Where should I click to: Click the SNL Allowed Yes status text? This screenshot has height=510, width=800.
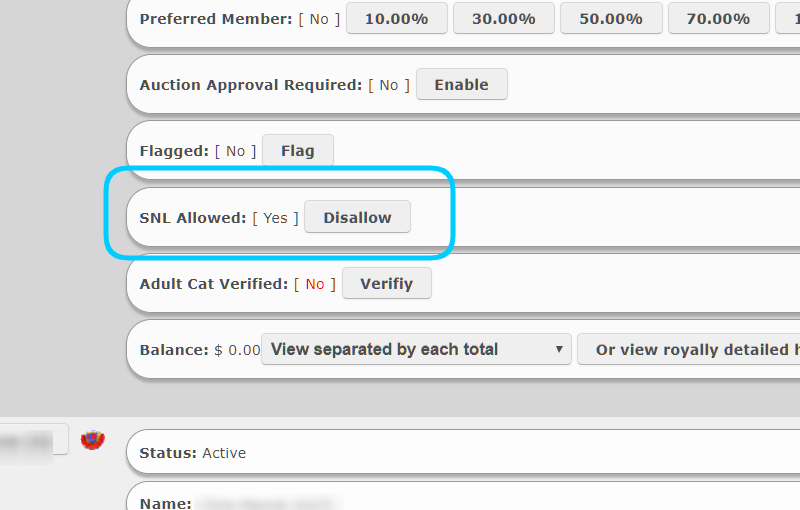[276, 218]
